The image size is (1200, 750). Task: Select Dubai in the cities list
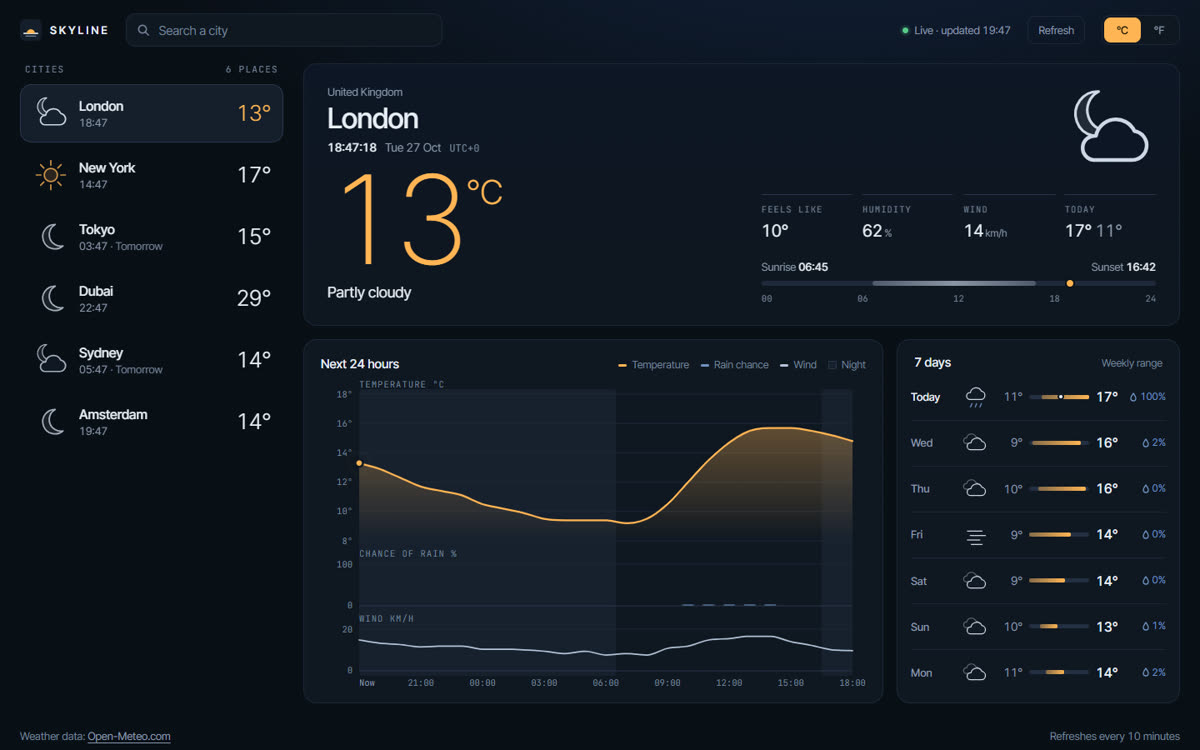[152, 298]
